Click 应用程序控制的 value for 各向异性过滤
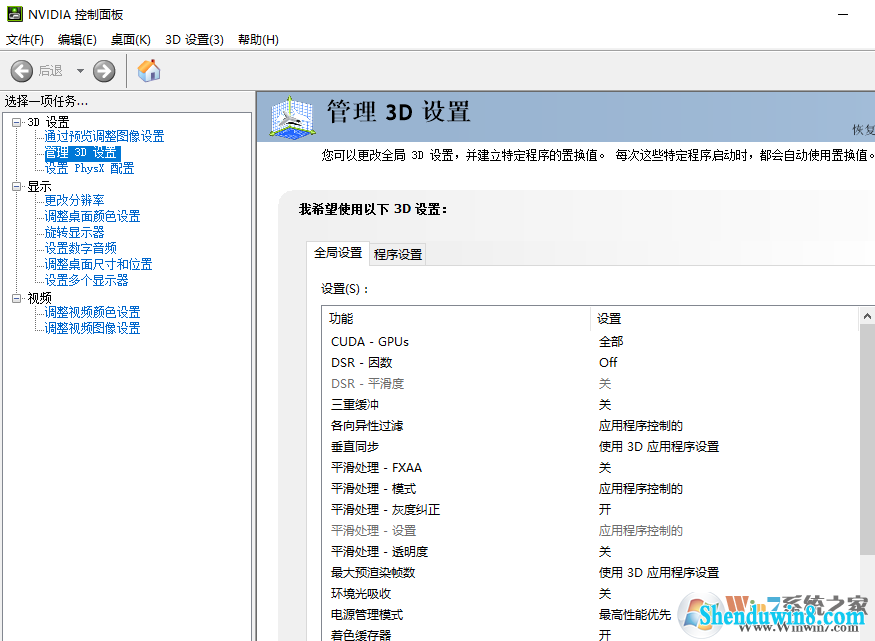 [x=641, y=426]
